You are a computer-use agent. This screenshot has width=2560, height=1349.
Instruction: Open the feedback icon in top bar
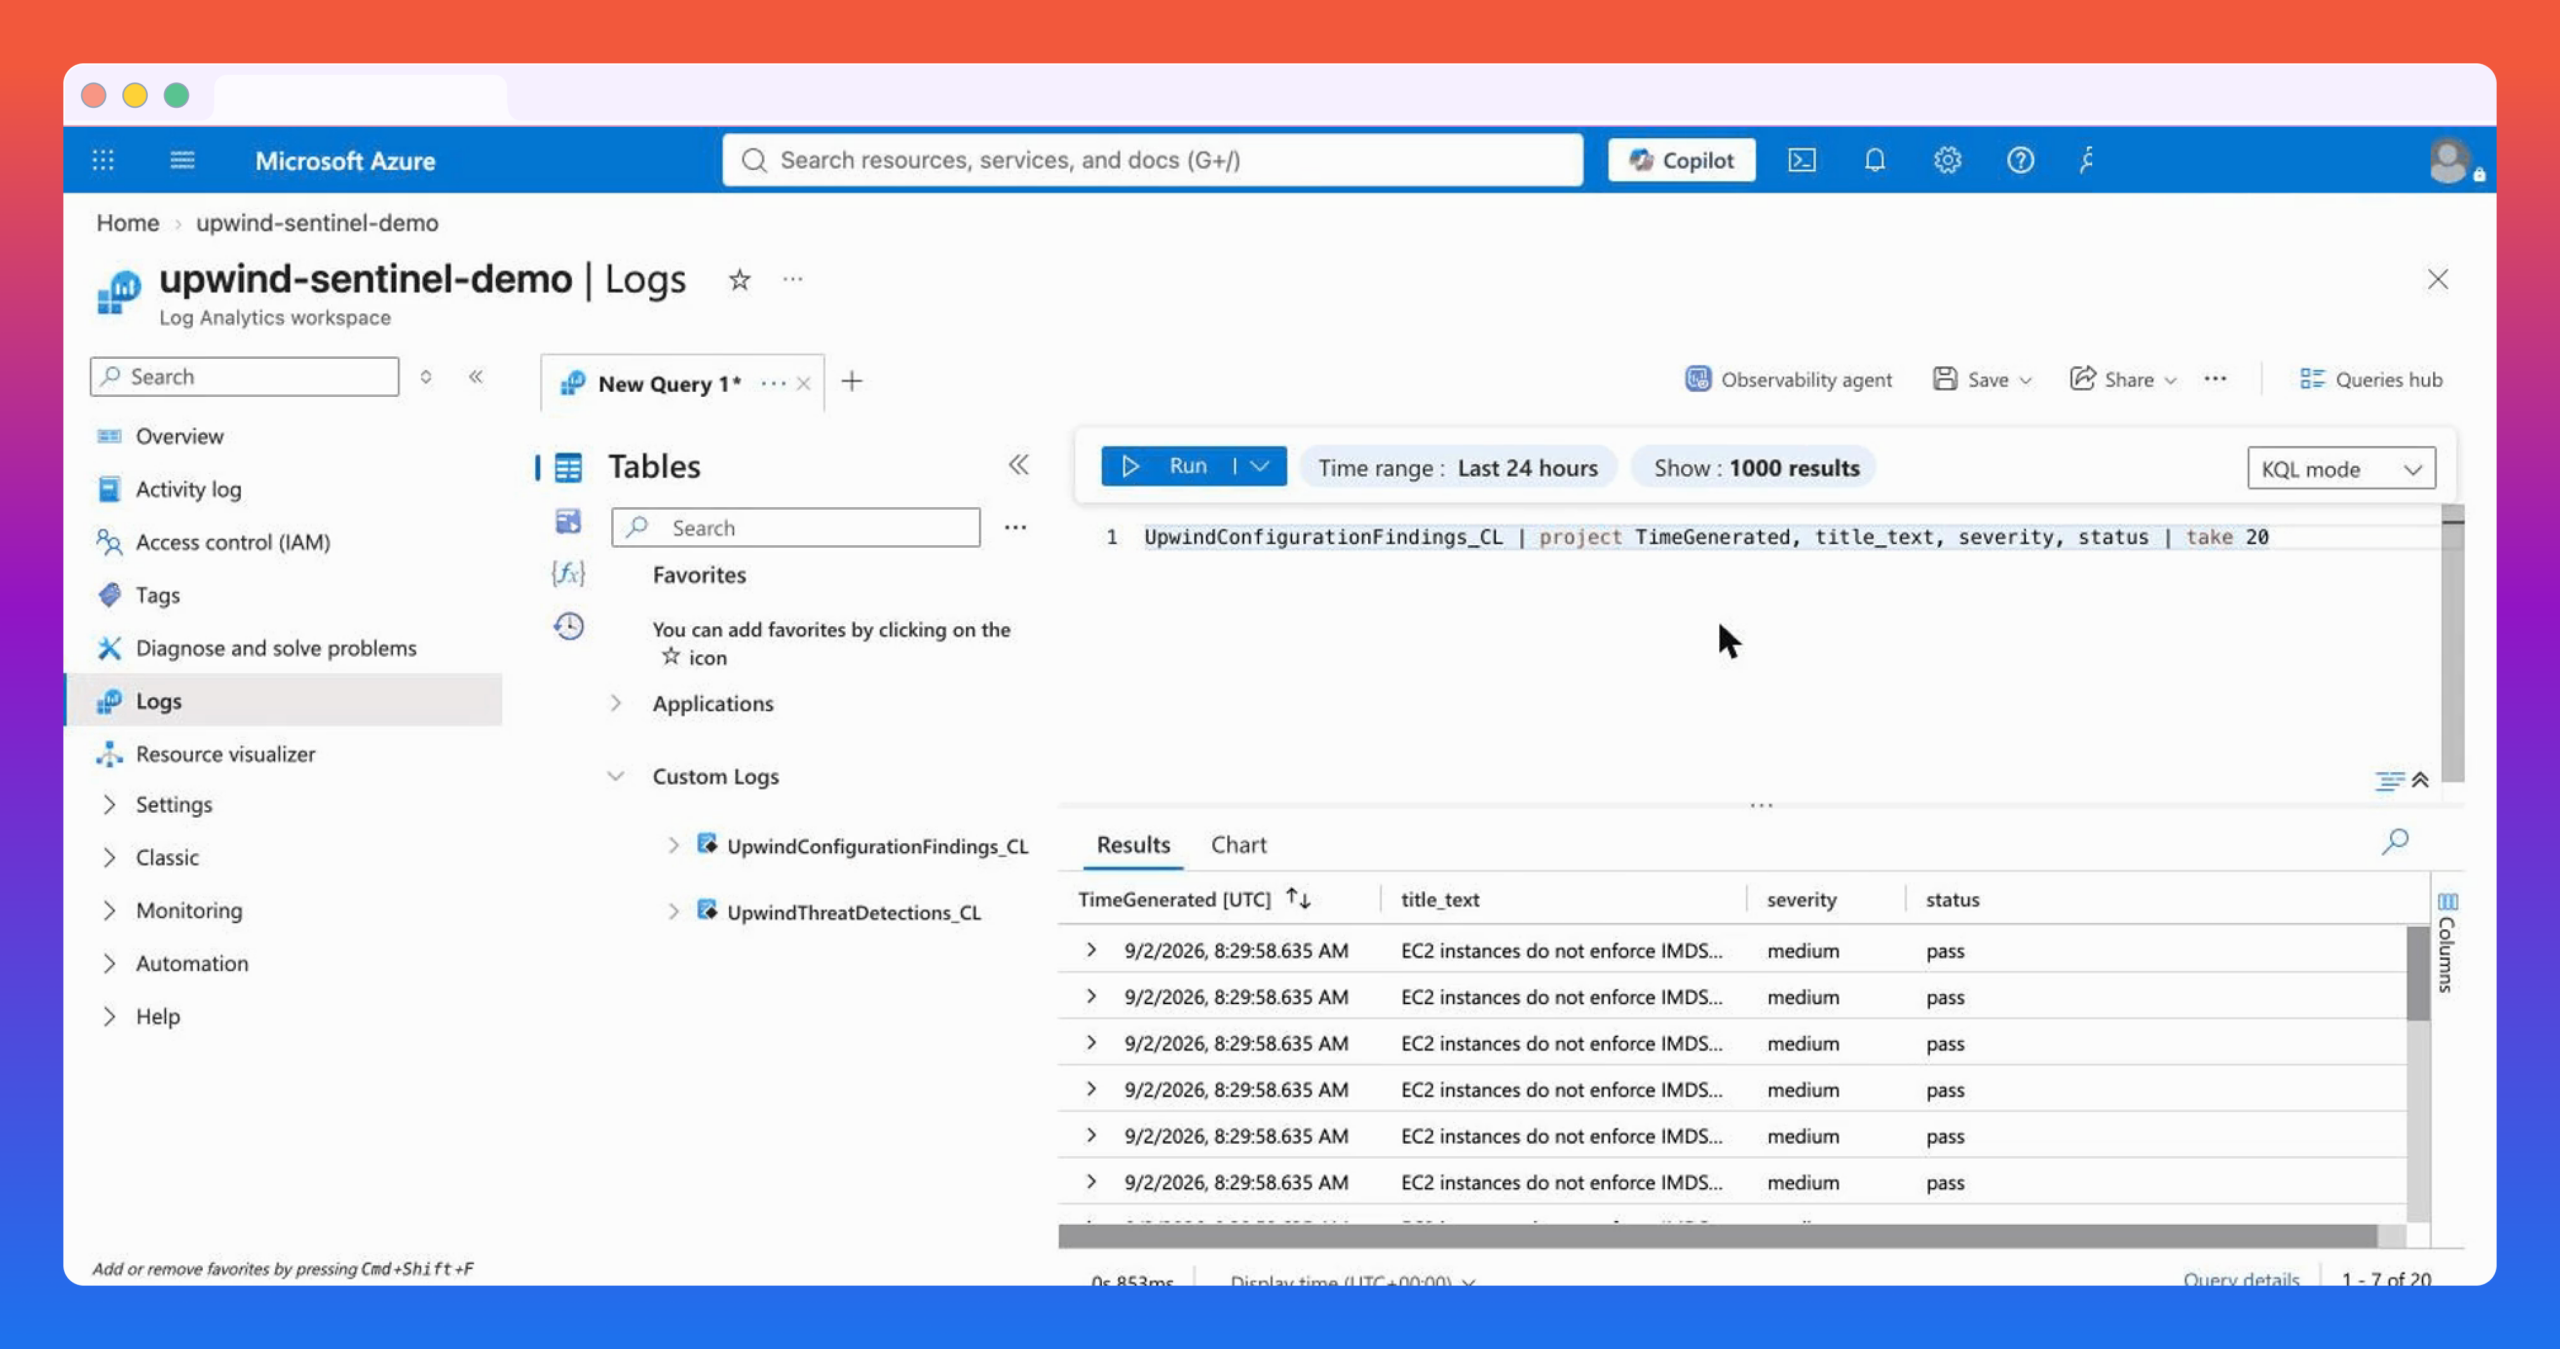pos(2087,160)
